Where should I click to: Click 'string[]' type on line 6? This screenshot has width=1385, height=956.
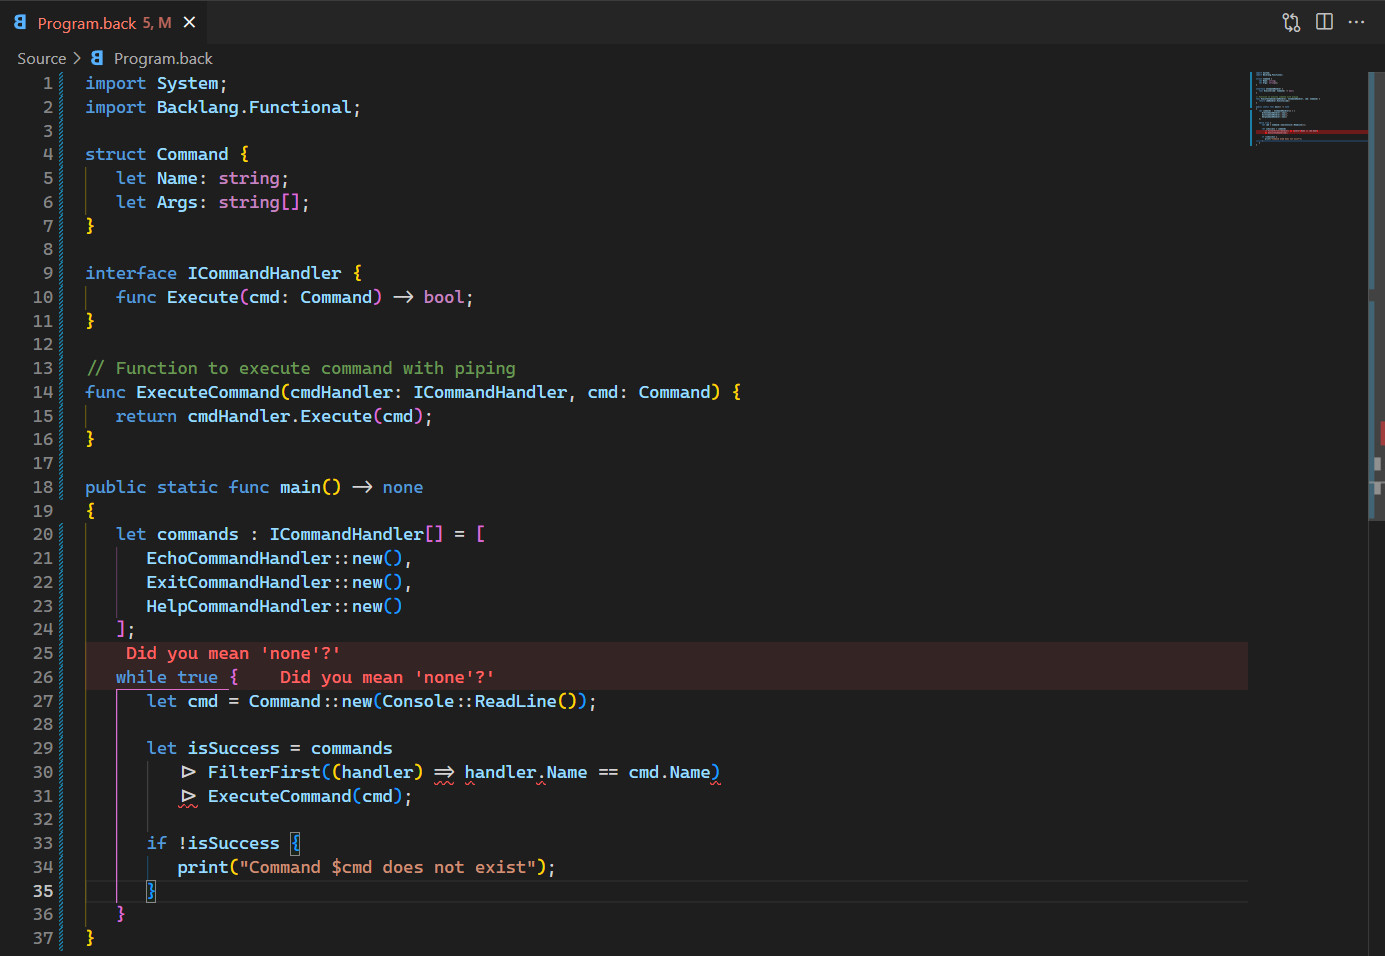(x=259, y=202)
